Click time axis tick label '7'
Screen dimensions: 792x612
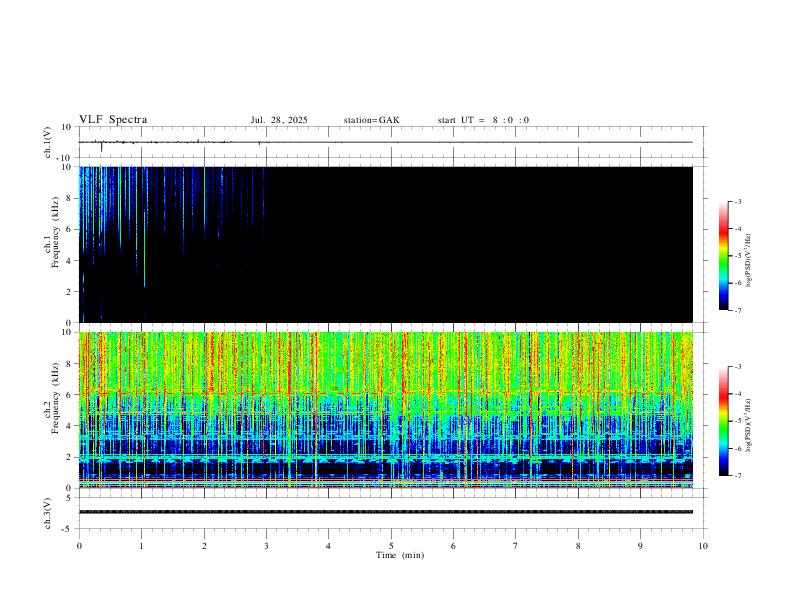(516, 546)
